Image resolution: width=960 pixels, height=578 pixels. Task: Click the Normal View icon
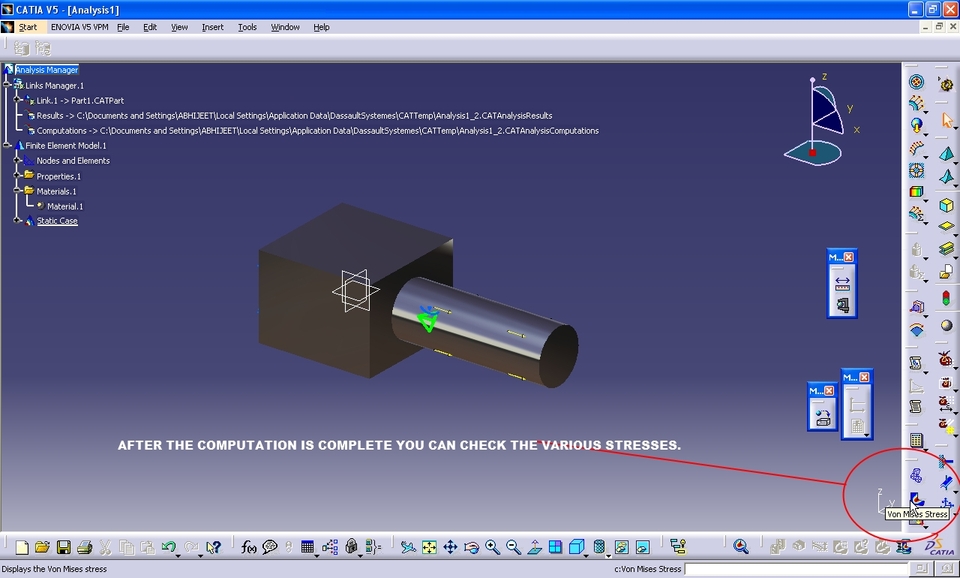[535, 546]
